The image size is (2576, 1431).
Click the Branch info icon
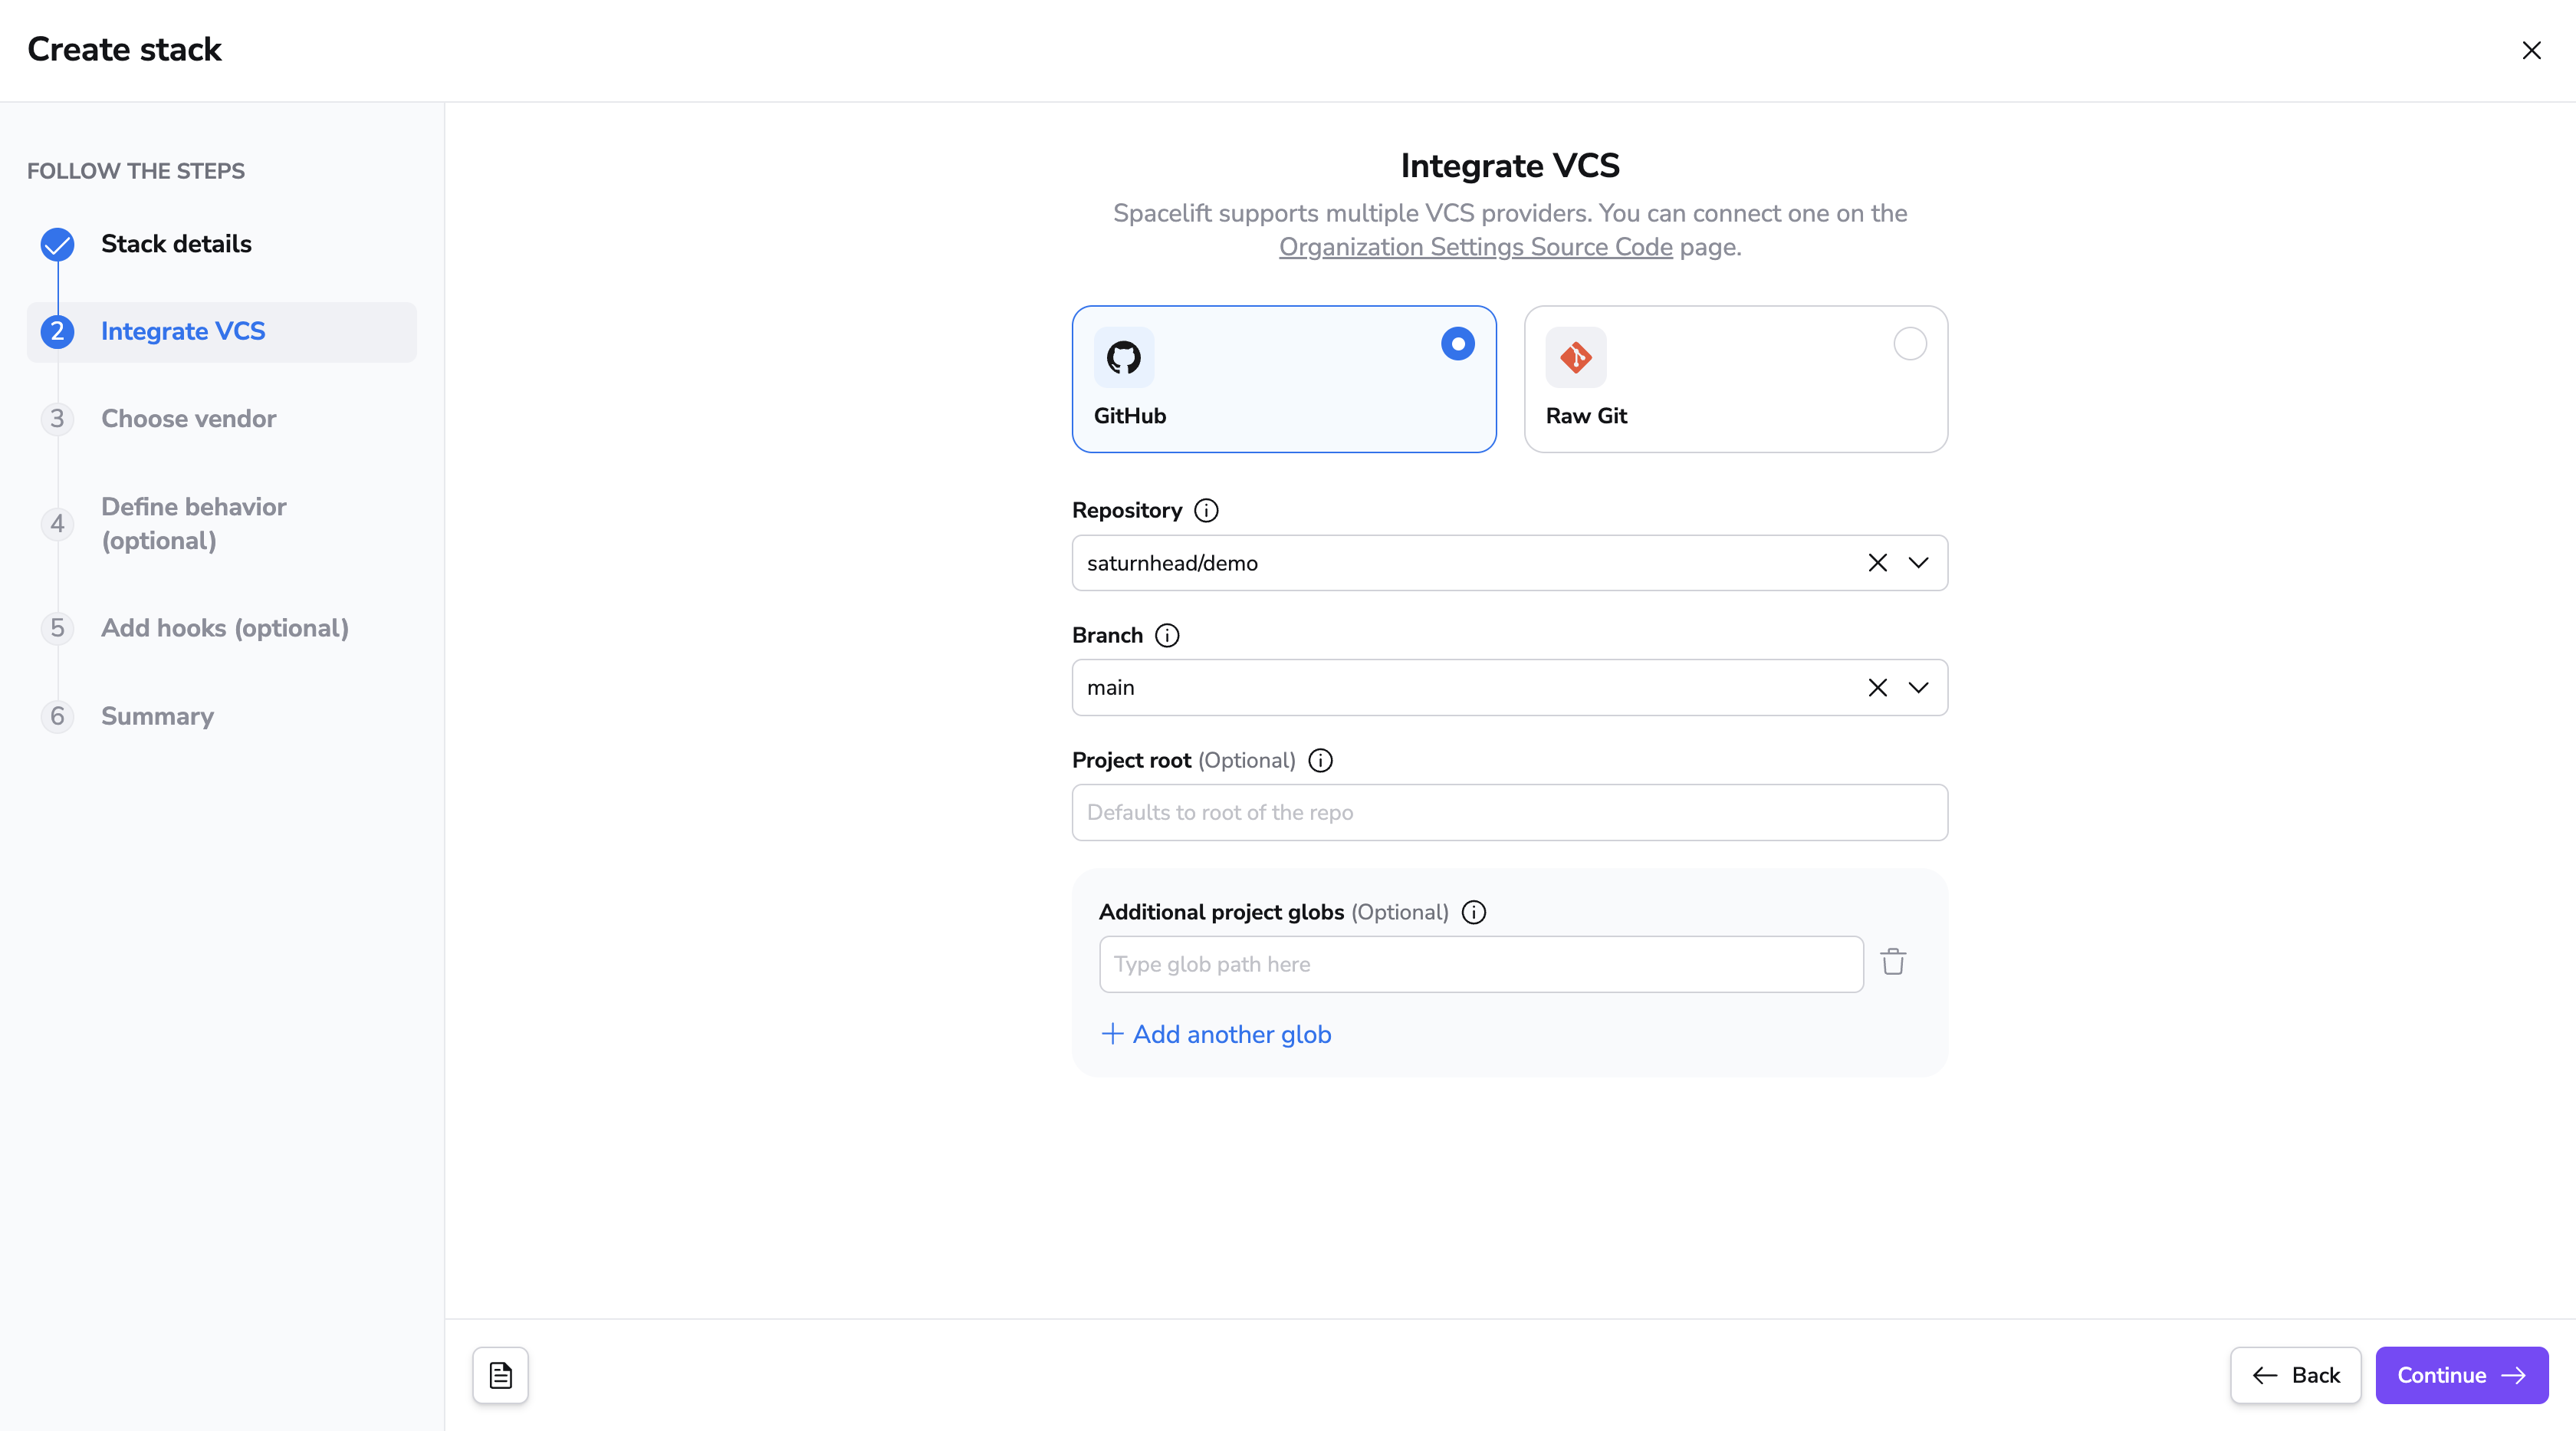click(1167, 635)
